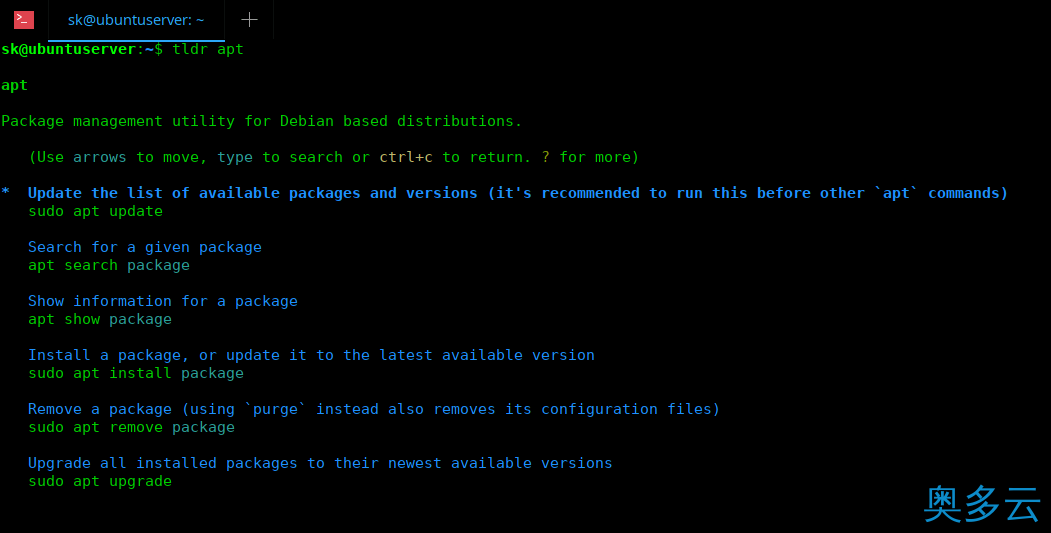Click the red terminal app icon
This screenshot has height=533, width=1051.
point(23,19)
